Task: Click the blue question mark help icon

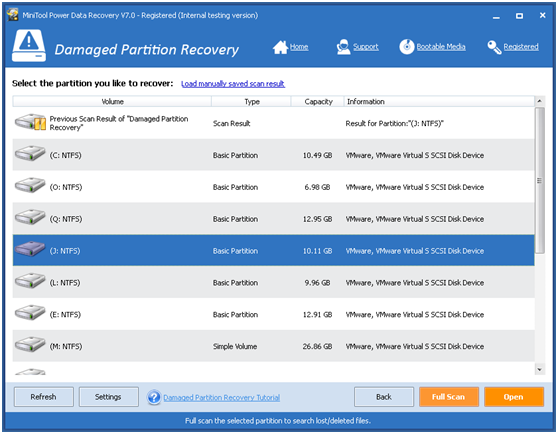Action: pyautogui.click(x=154, y=397)
